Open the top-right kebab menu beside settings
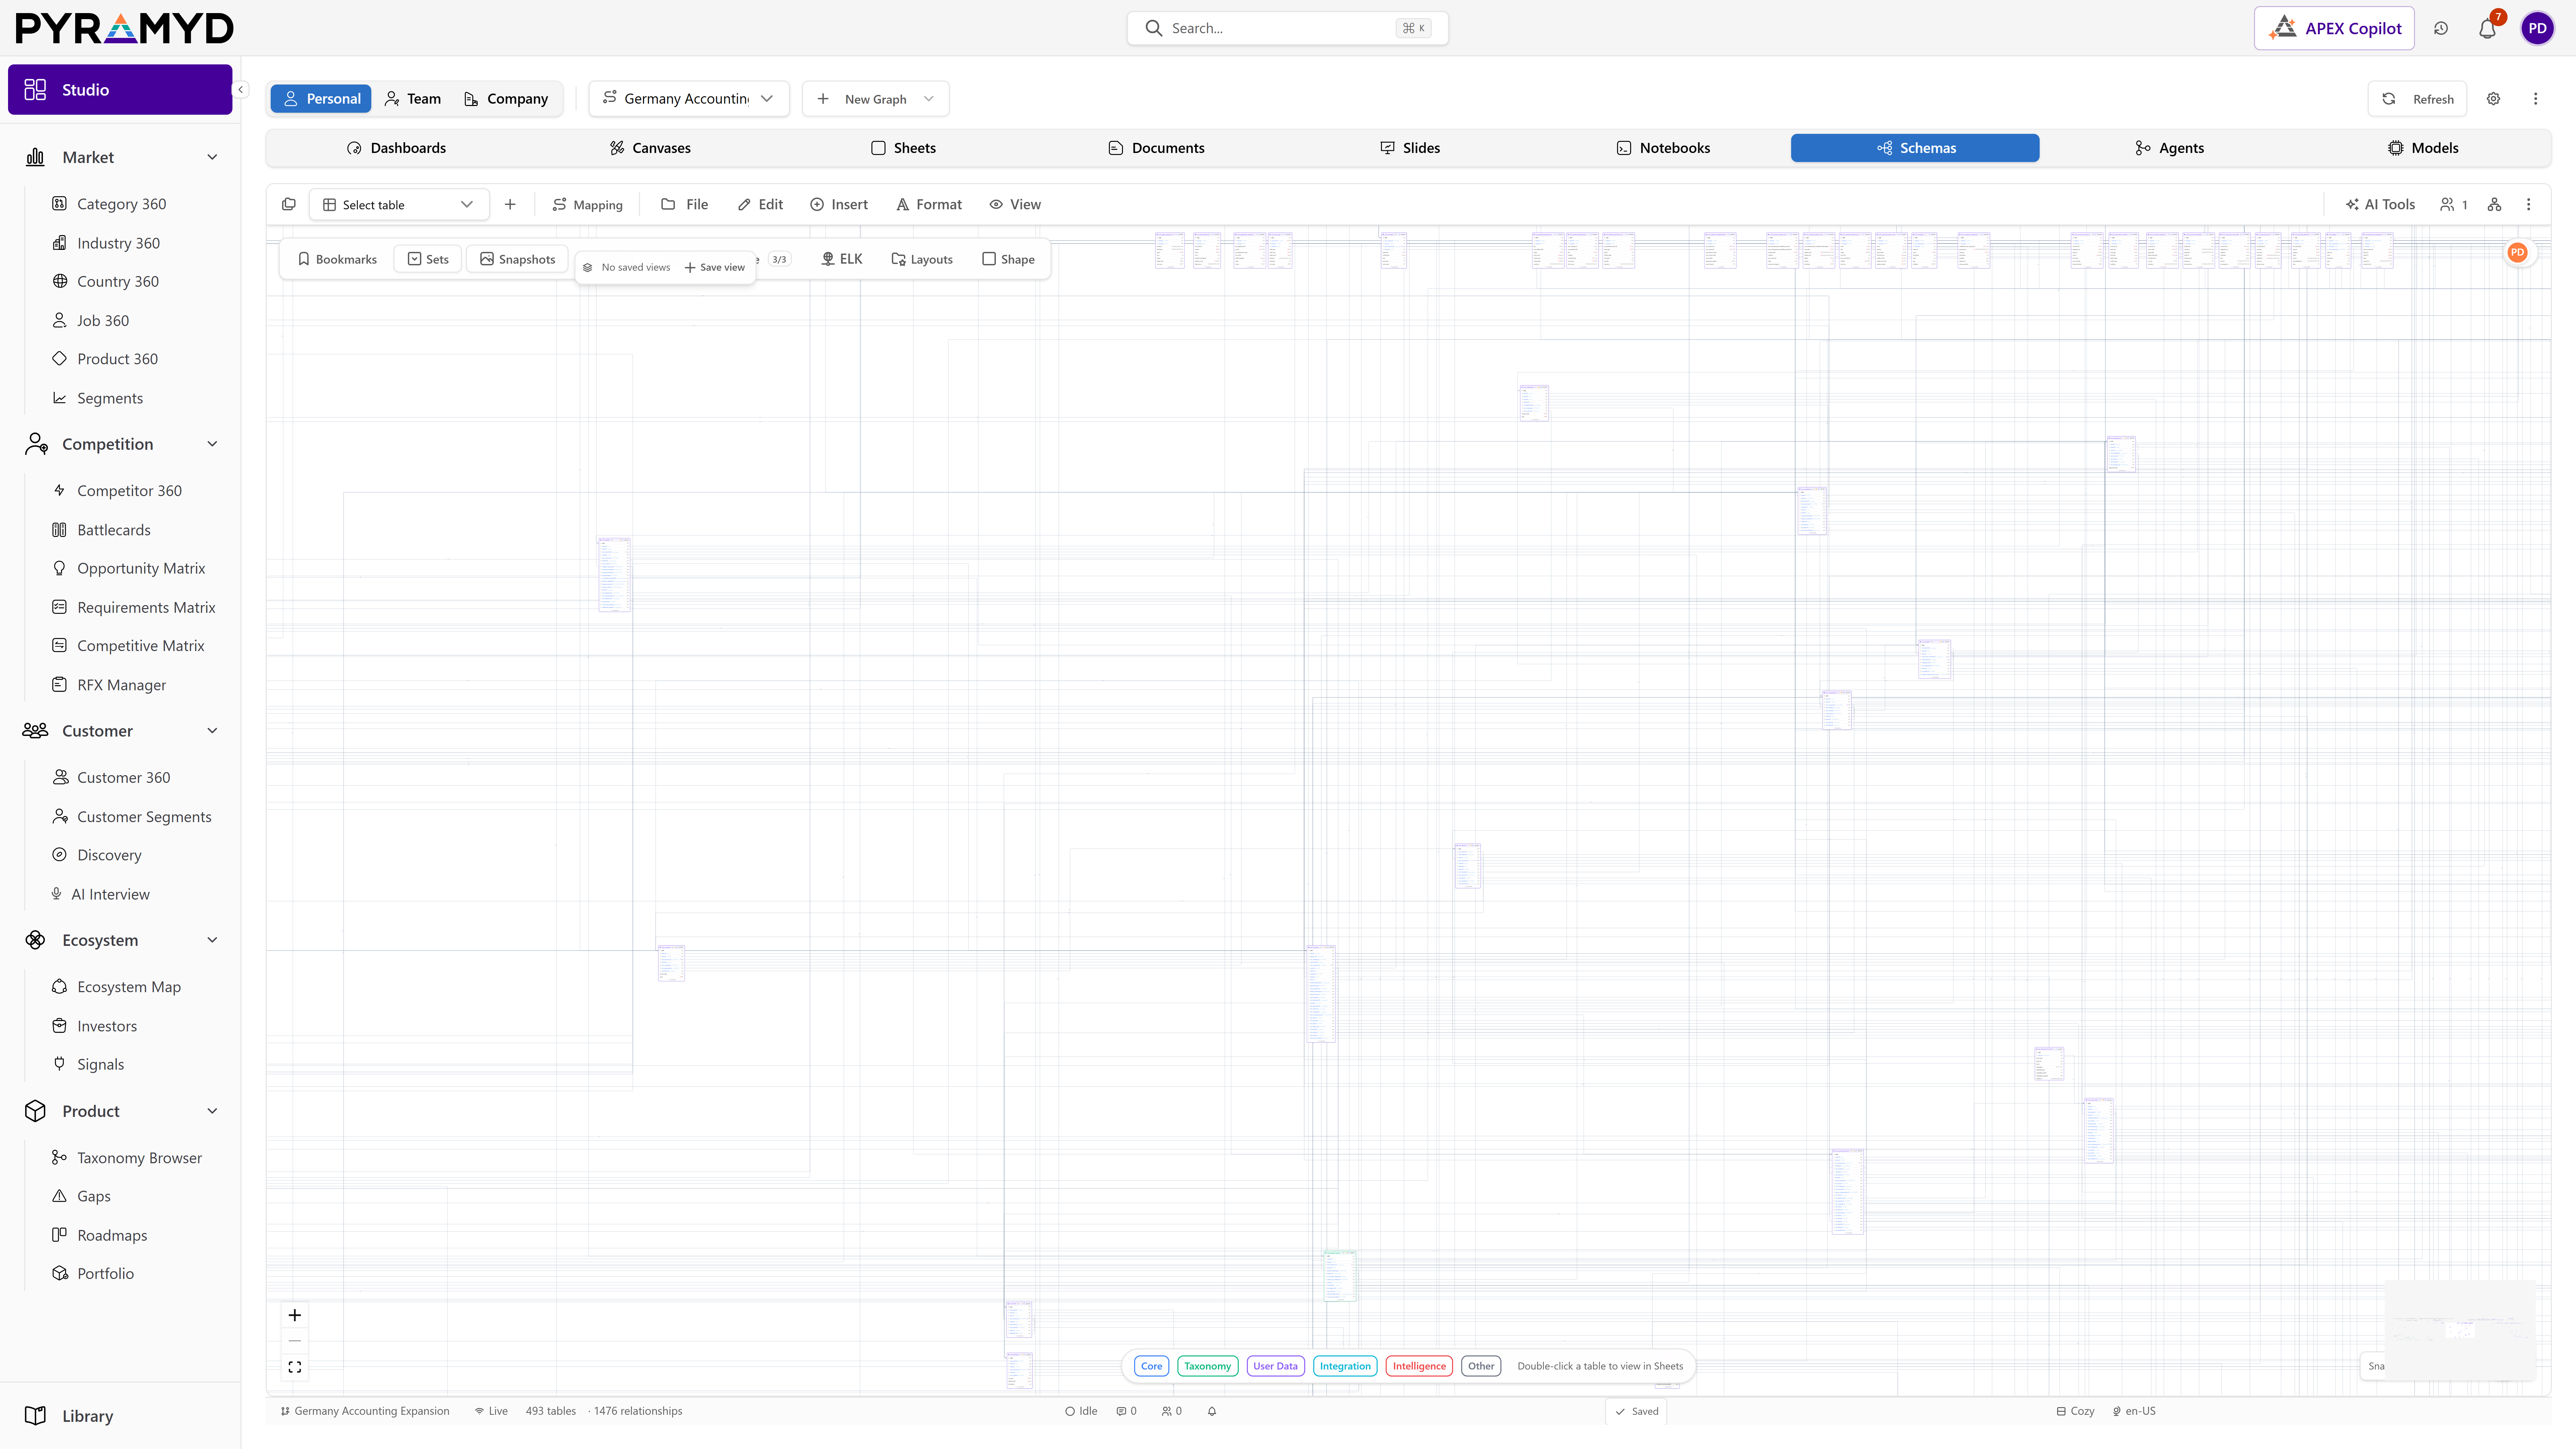The image size is (2576, 1449). coord(2535,99)
